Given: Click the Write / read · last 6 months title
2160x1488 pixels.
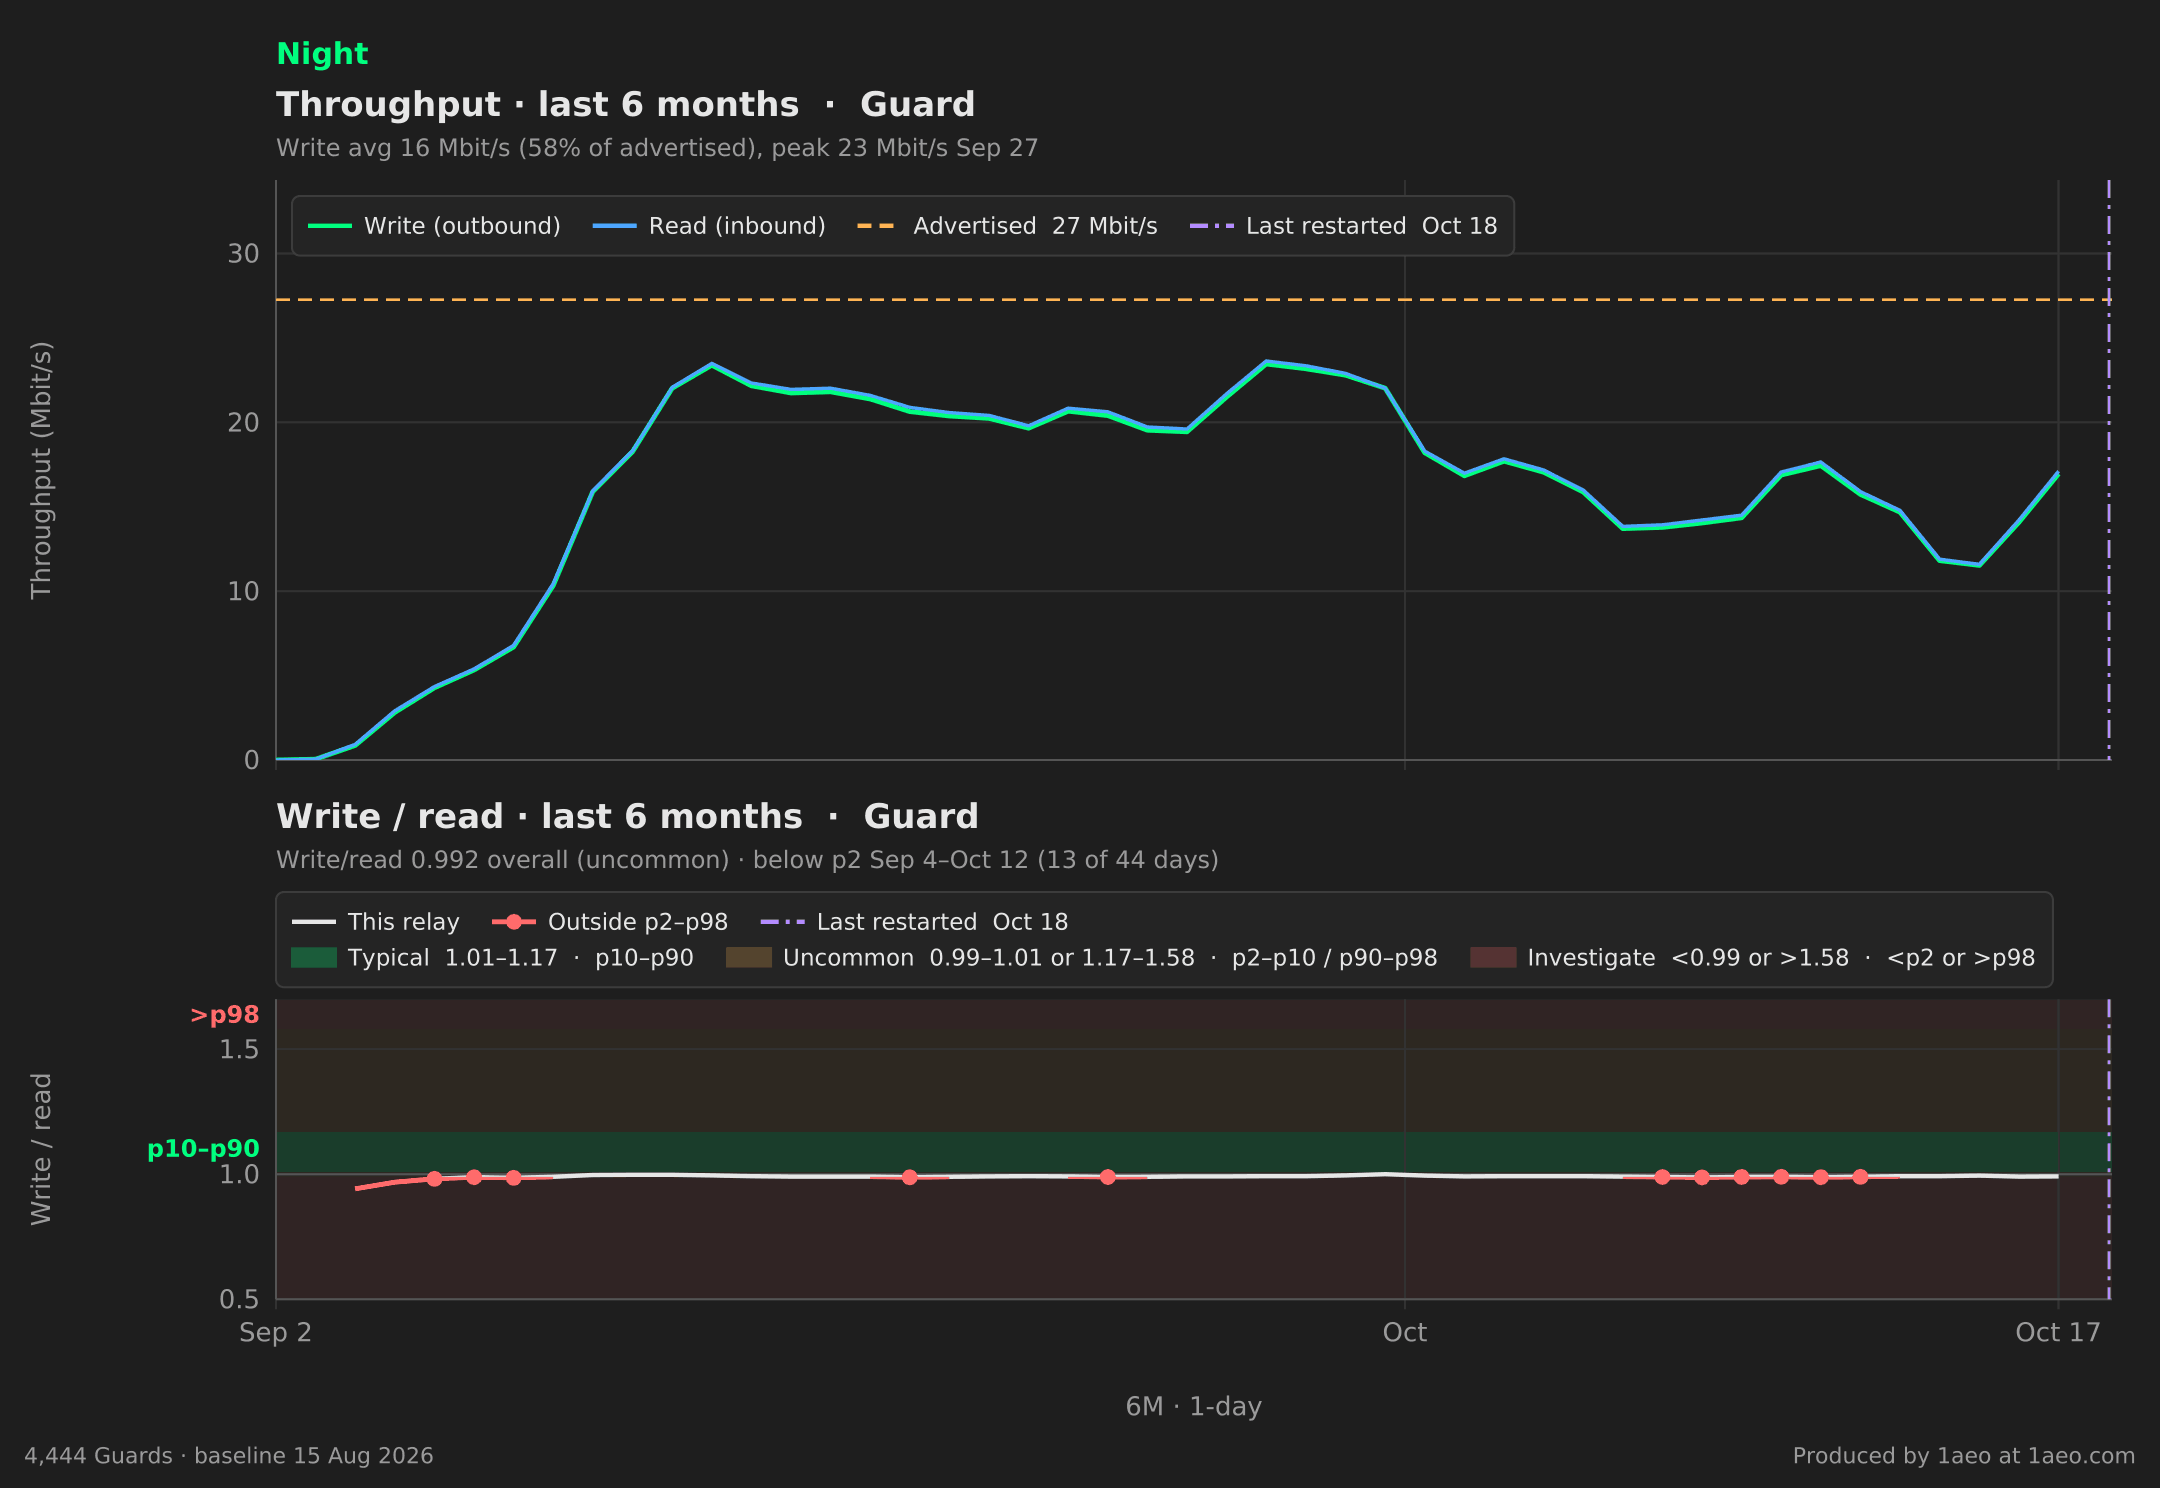Looking at the screenshot, I should (x=627, y=816).
